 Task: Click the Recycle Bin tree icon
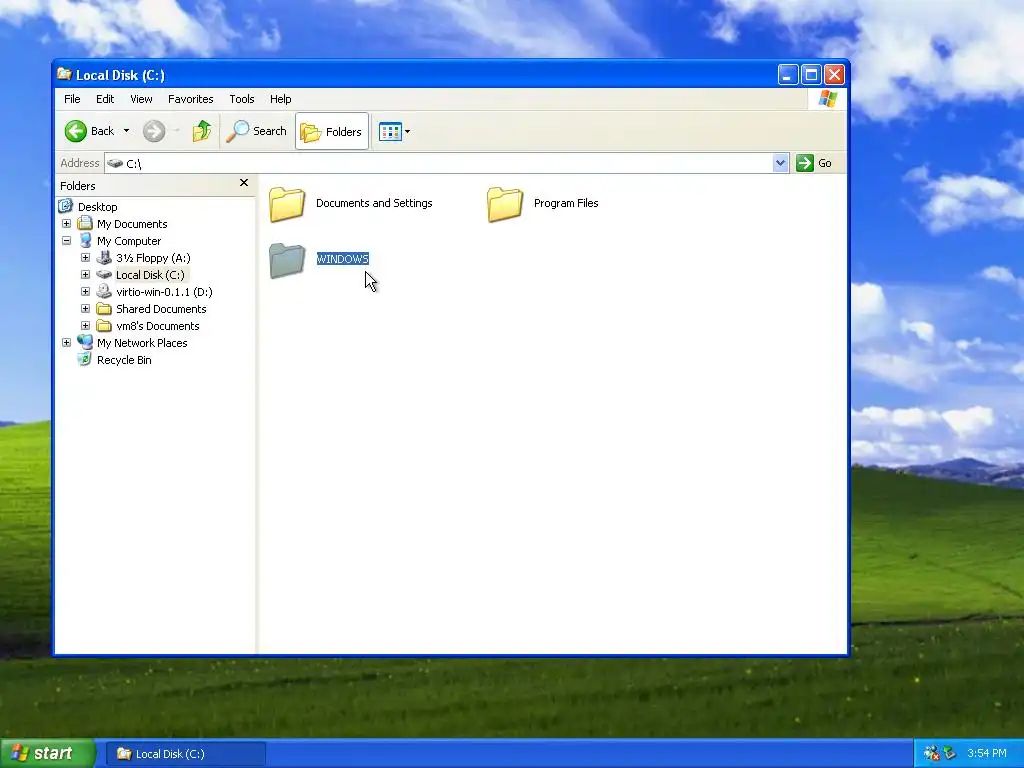(85, 359)
